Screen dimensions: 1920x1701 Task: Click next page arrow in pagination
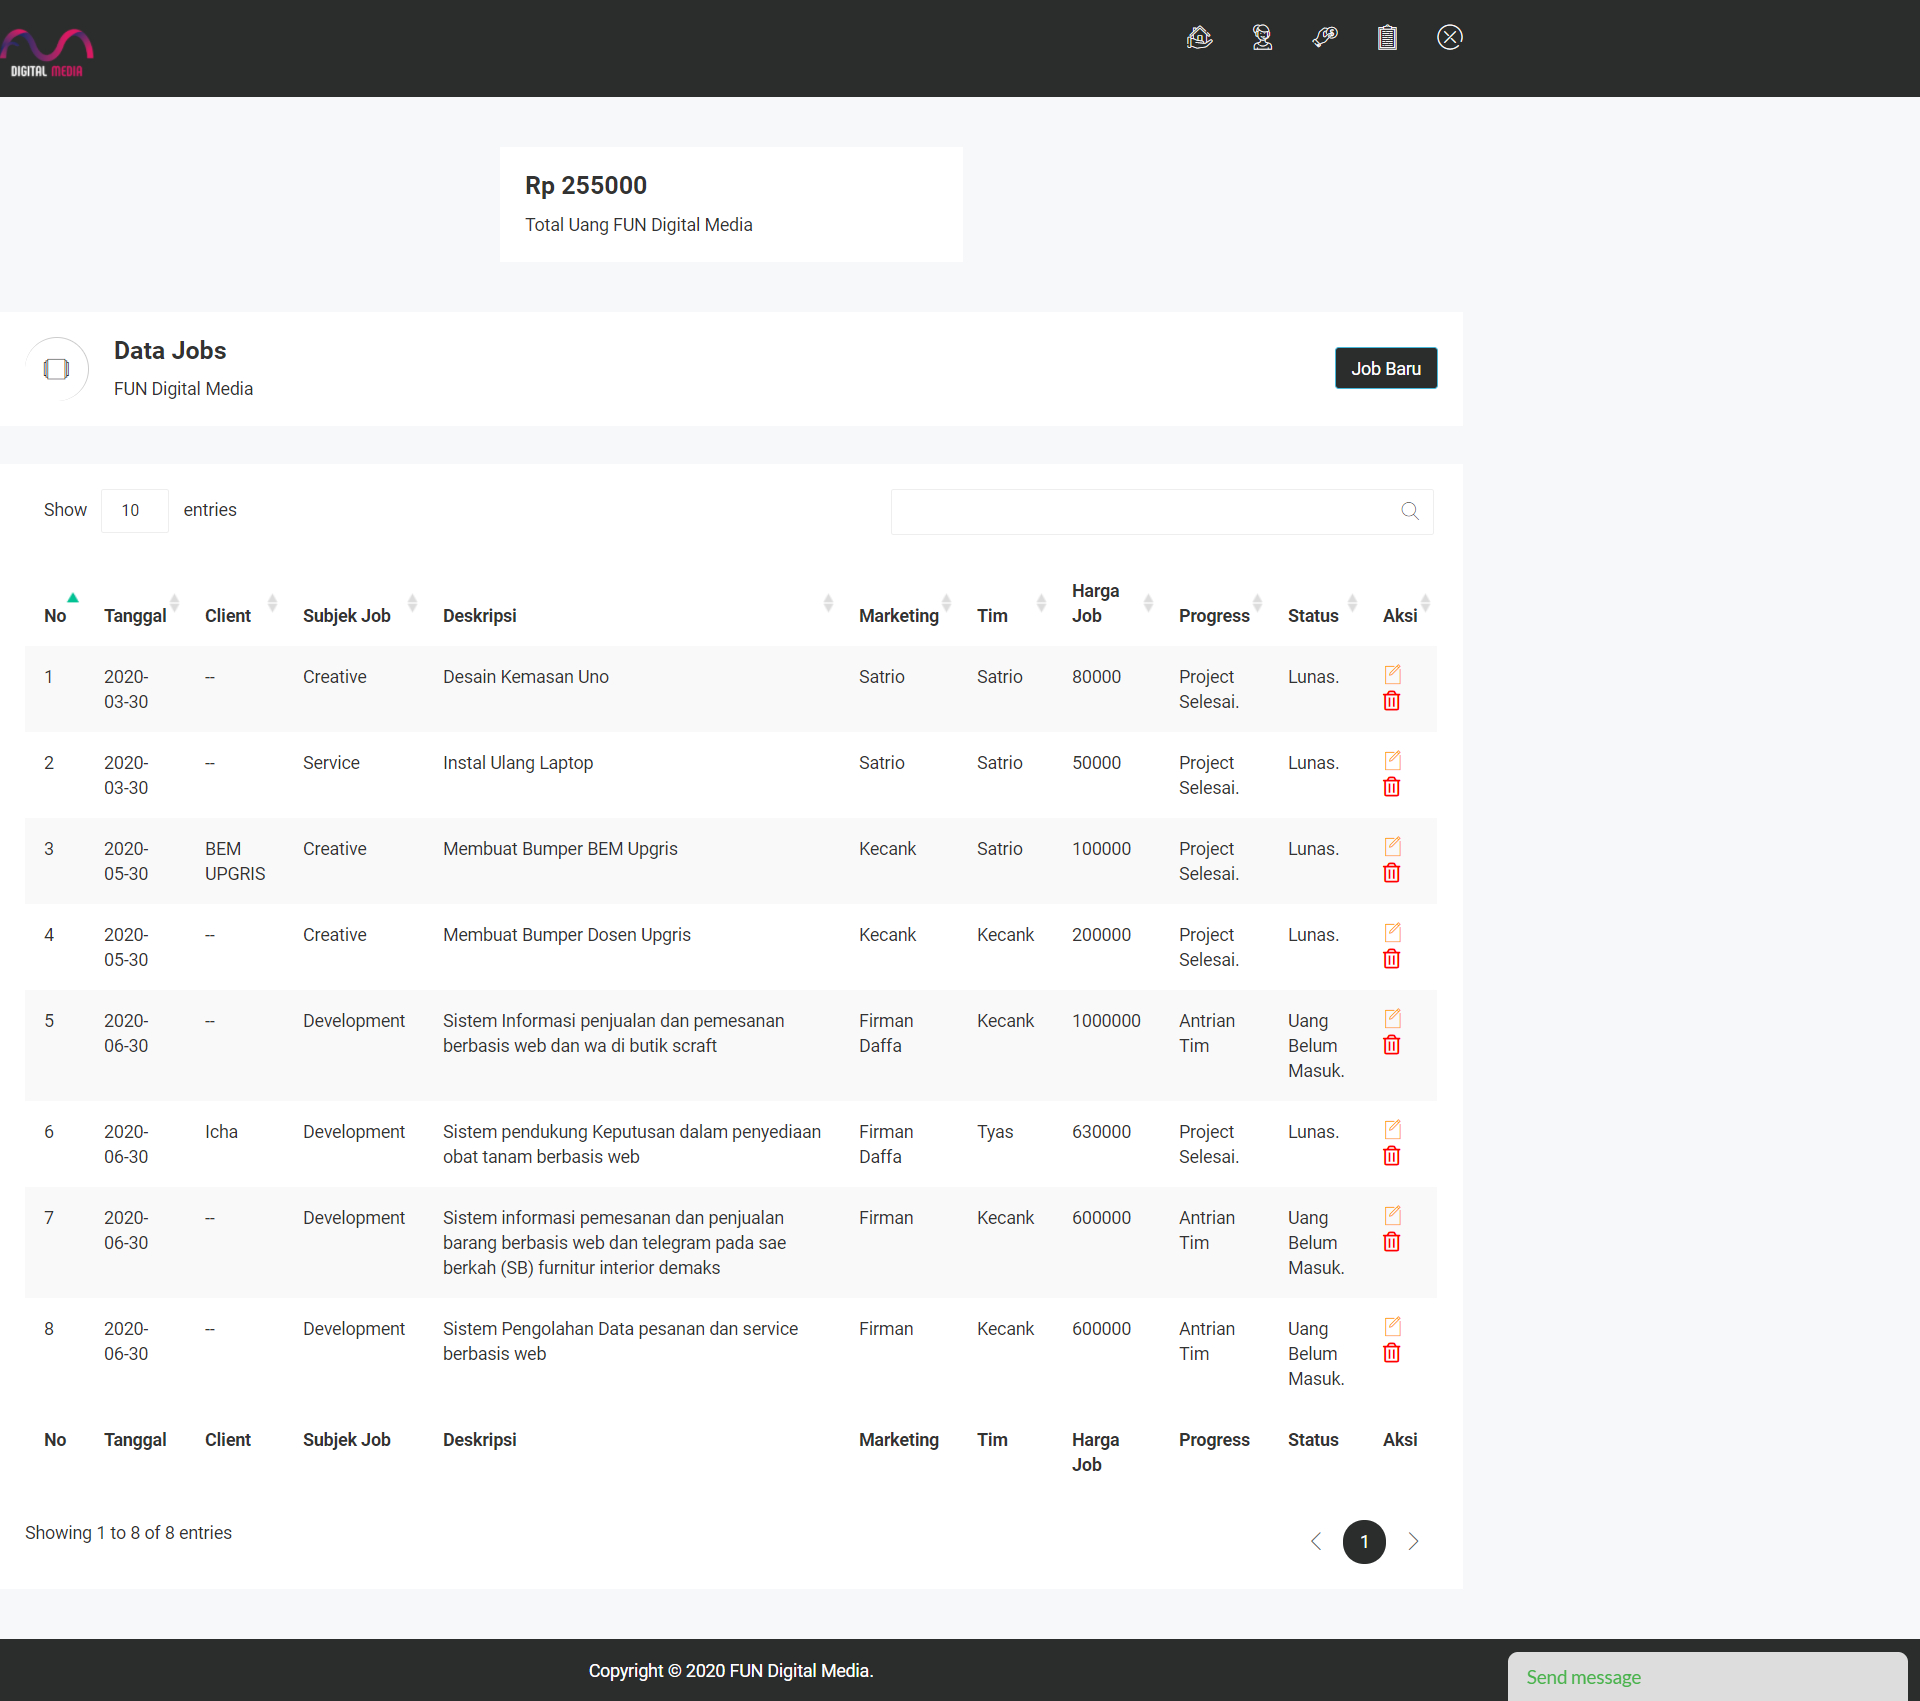click(1413, 1541)
